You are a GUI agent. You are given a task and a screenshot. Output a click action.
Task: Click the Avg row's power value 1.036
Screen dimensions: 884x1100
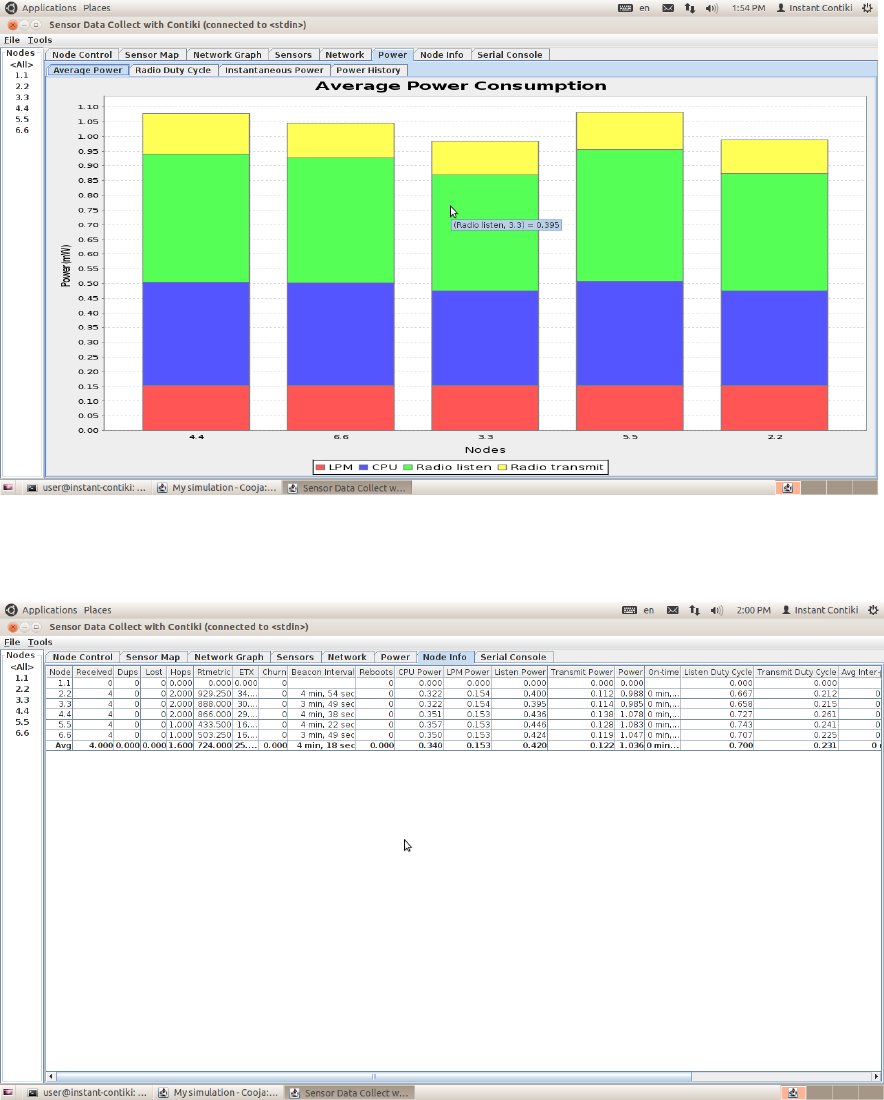[x=631, y=745]
